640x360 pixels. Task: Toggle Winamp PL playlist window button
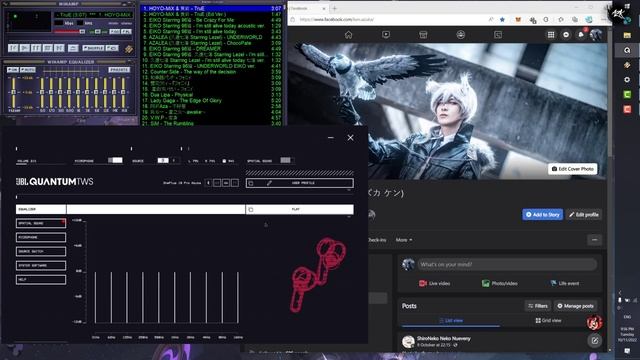(126, 31)
